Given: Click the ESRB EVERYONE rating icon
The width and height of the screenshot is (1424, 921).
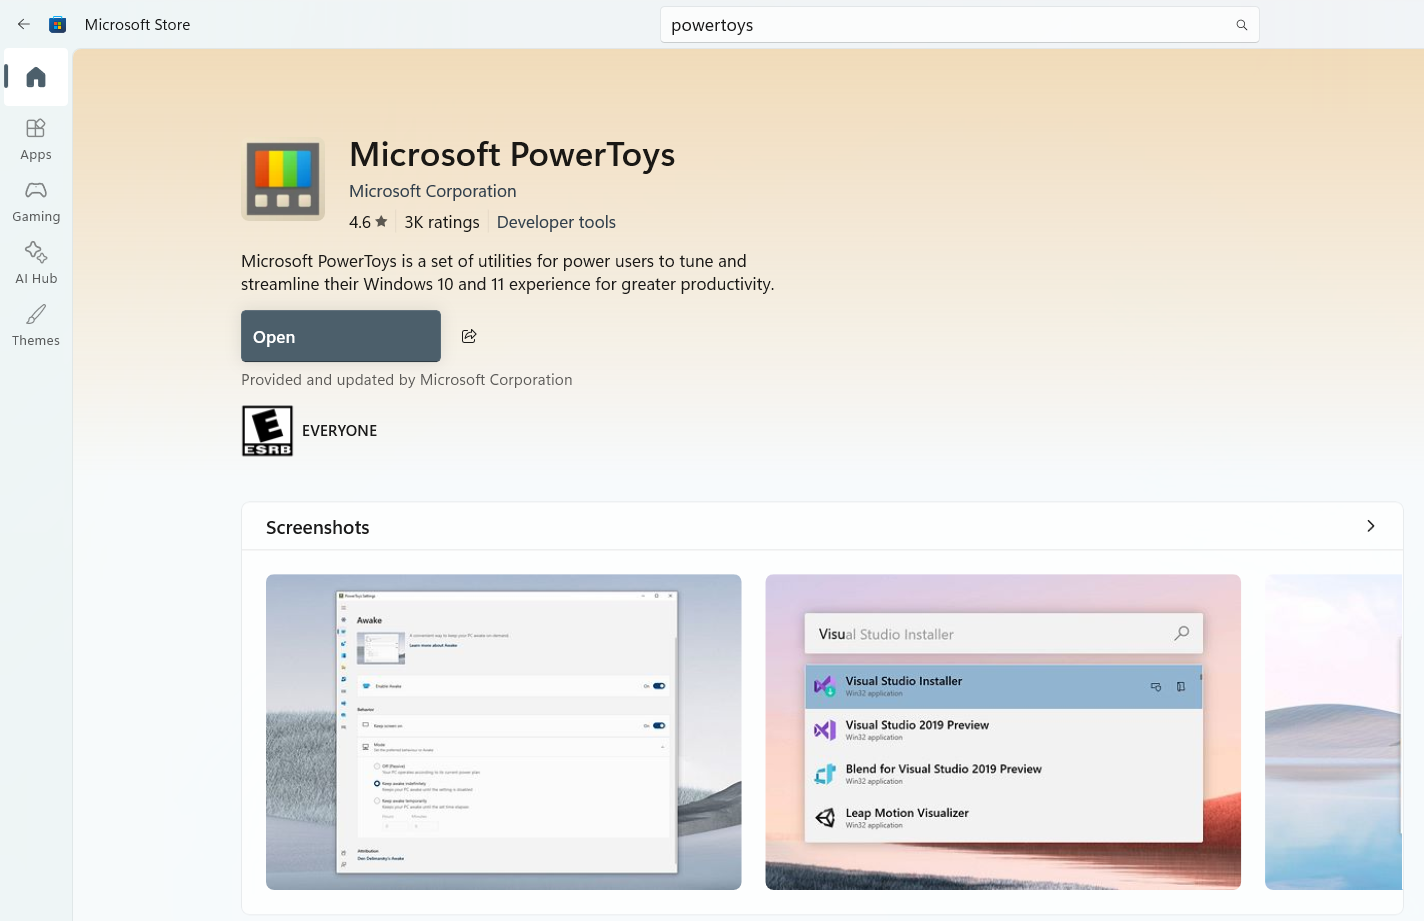Looking at the screenshot, I should click(x=267, y=430).
